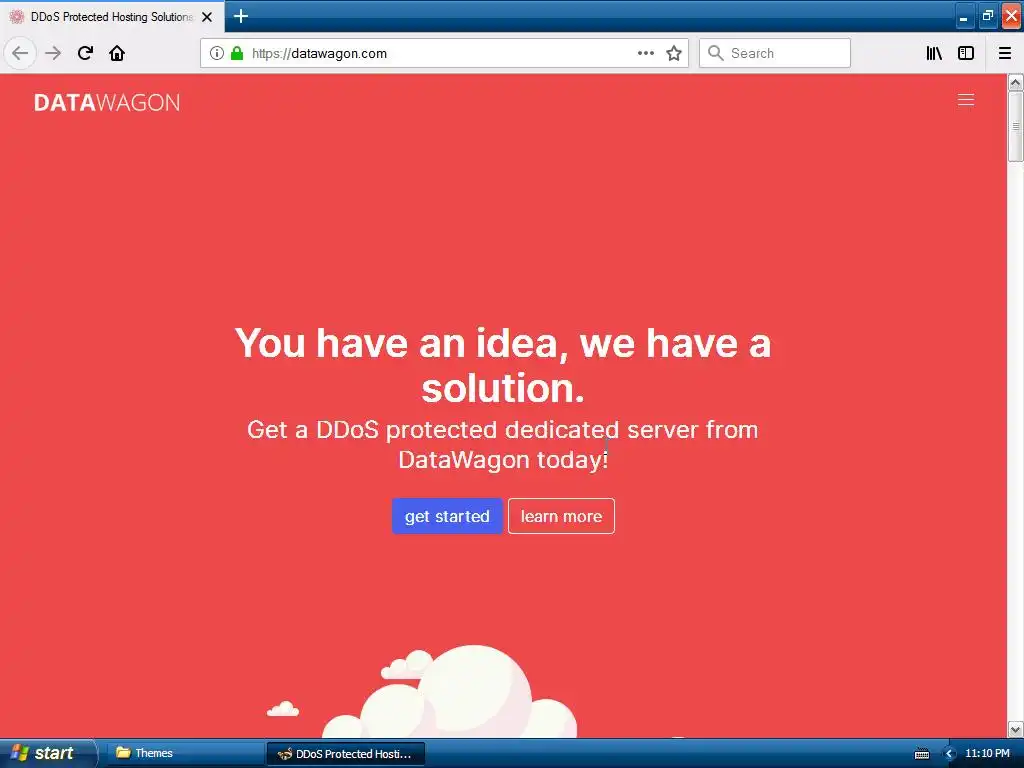
Task: Click the green padlock security icon
Action: click(237, 53)
